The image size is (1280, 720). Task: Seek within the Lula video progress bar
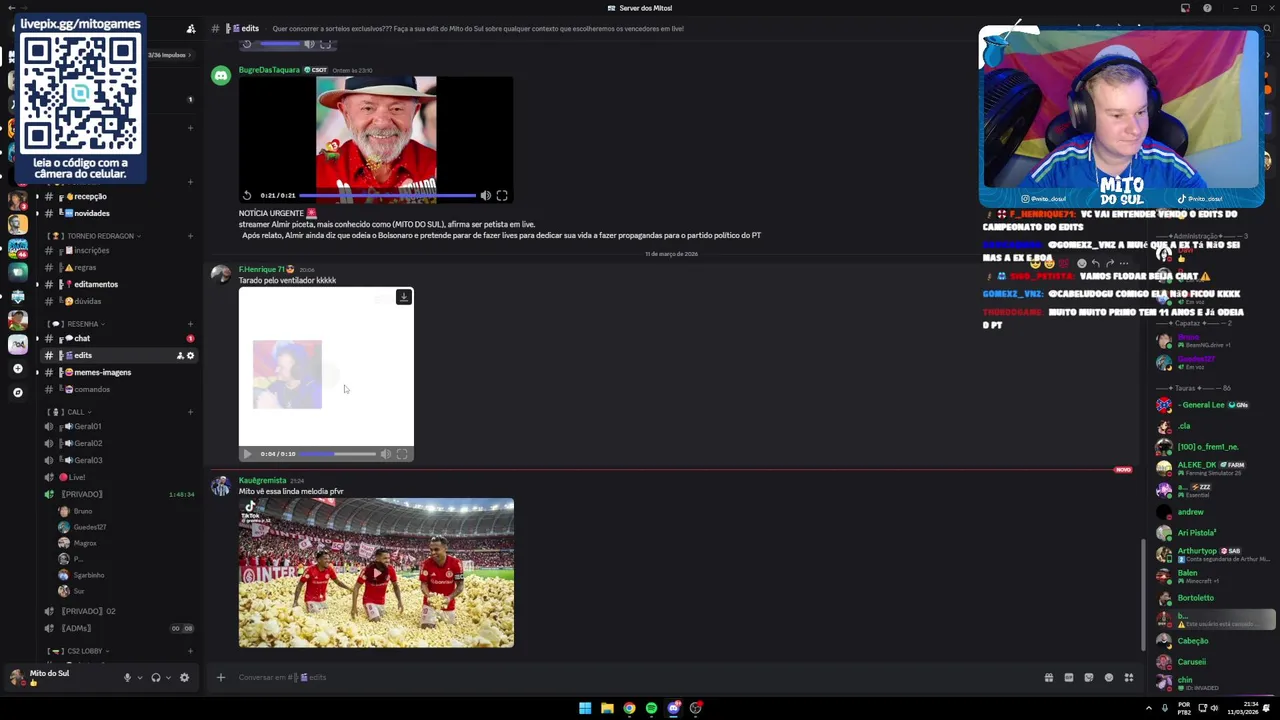click(x=387, y=196)
